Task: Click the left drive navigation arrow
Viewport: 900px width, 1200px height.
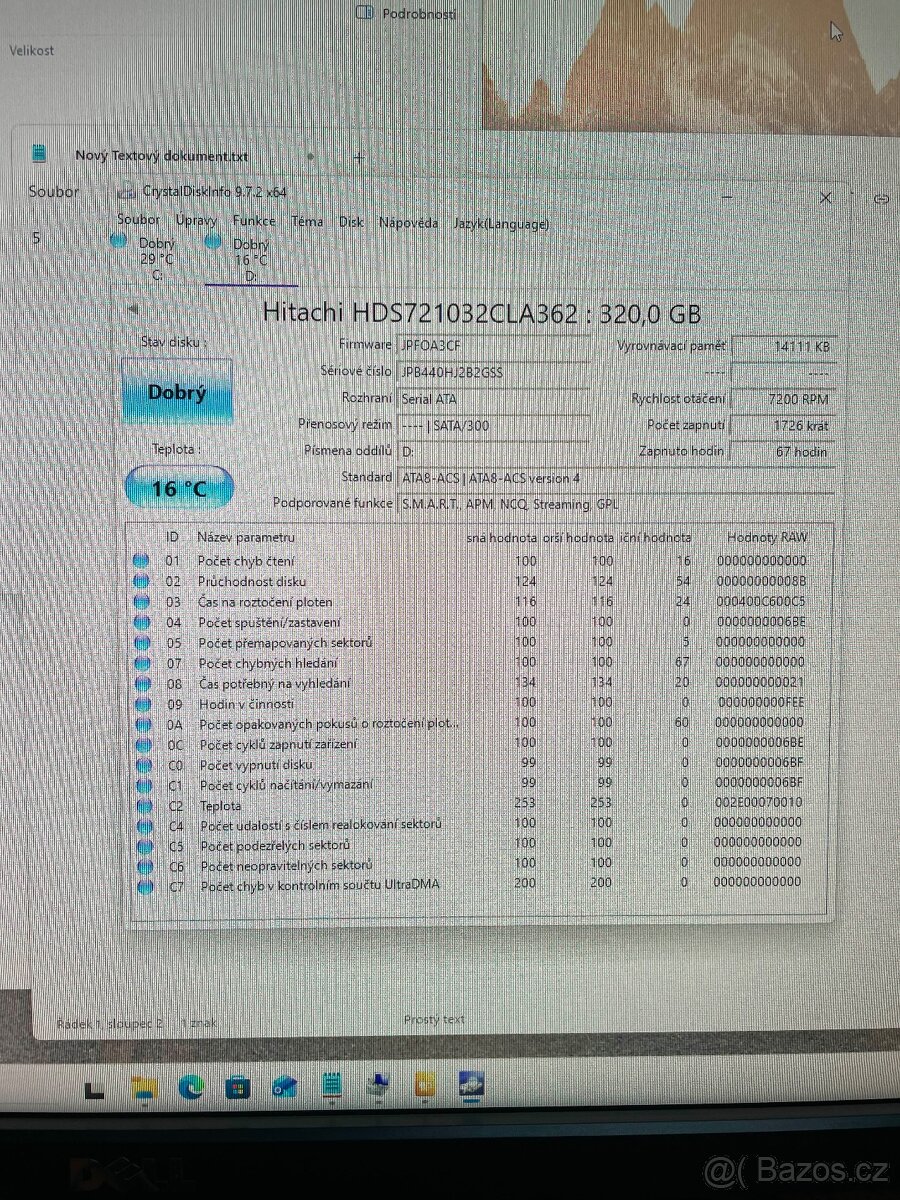Action: pyautogui.click(x=133, y=309)
